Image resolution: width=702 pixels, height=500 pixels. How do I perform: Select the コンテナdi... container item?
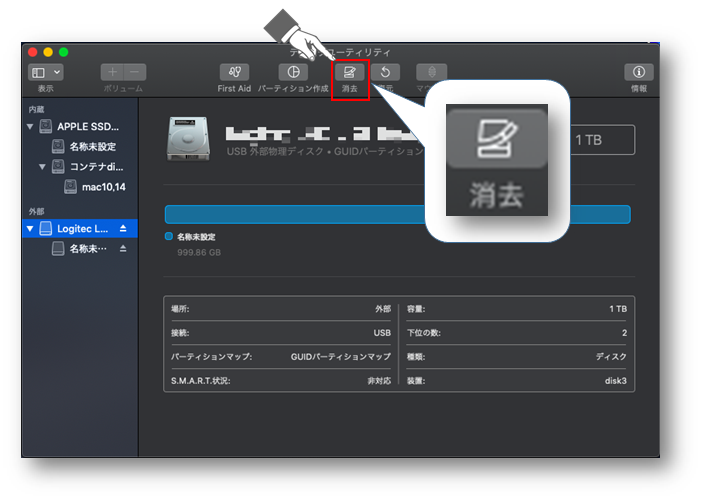coord(88,167)
